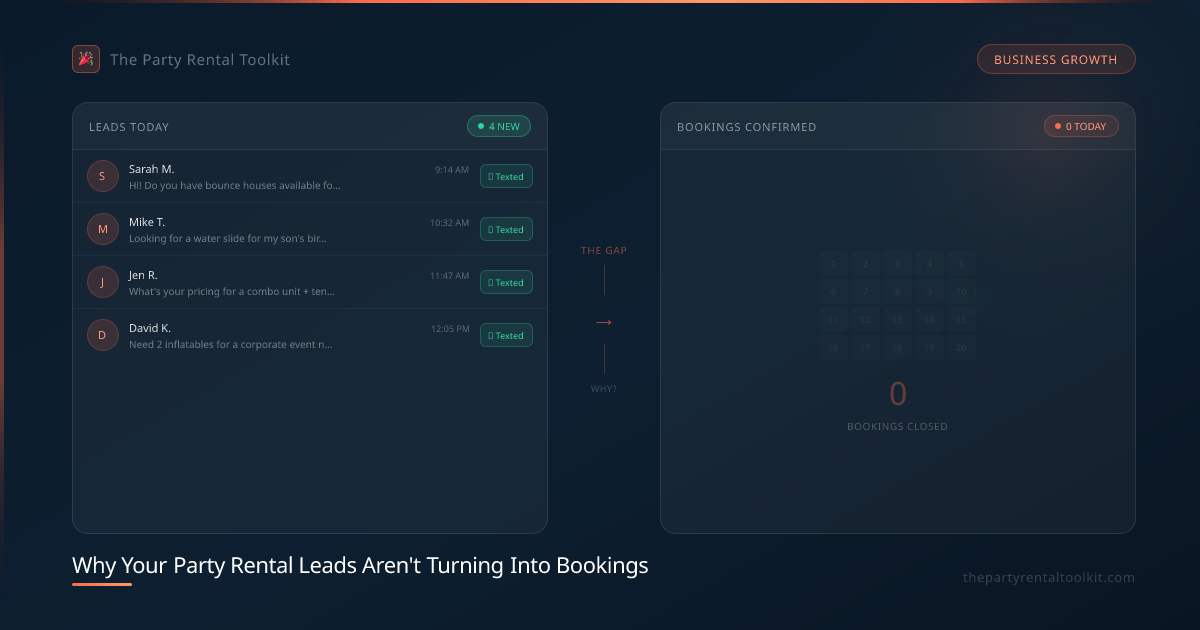Visit thepartyrentaltoolkit.com link
Viewport: 1200px width, 630px height.
coord(1049,577)
